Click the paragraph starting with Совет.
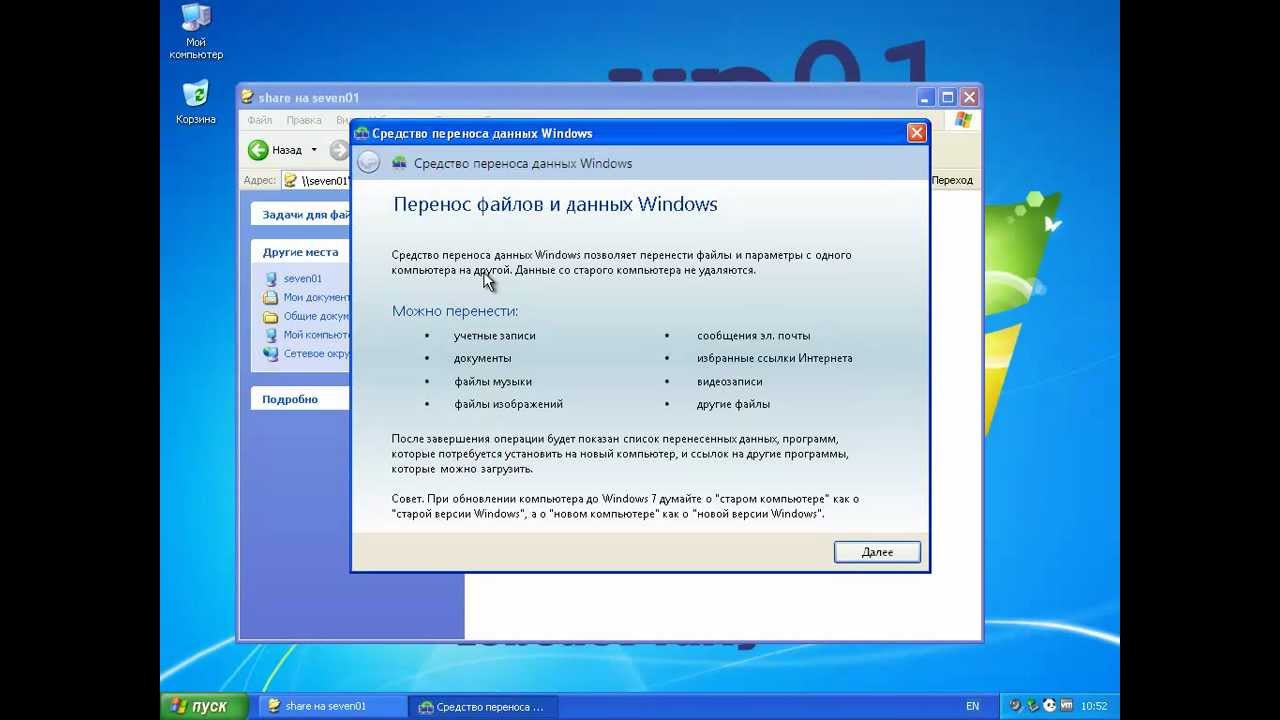The width and height of the screenshot is (1280, 720). (625, 506)
